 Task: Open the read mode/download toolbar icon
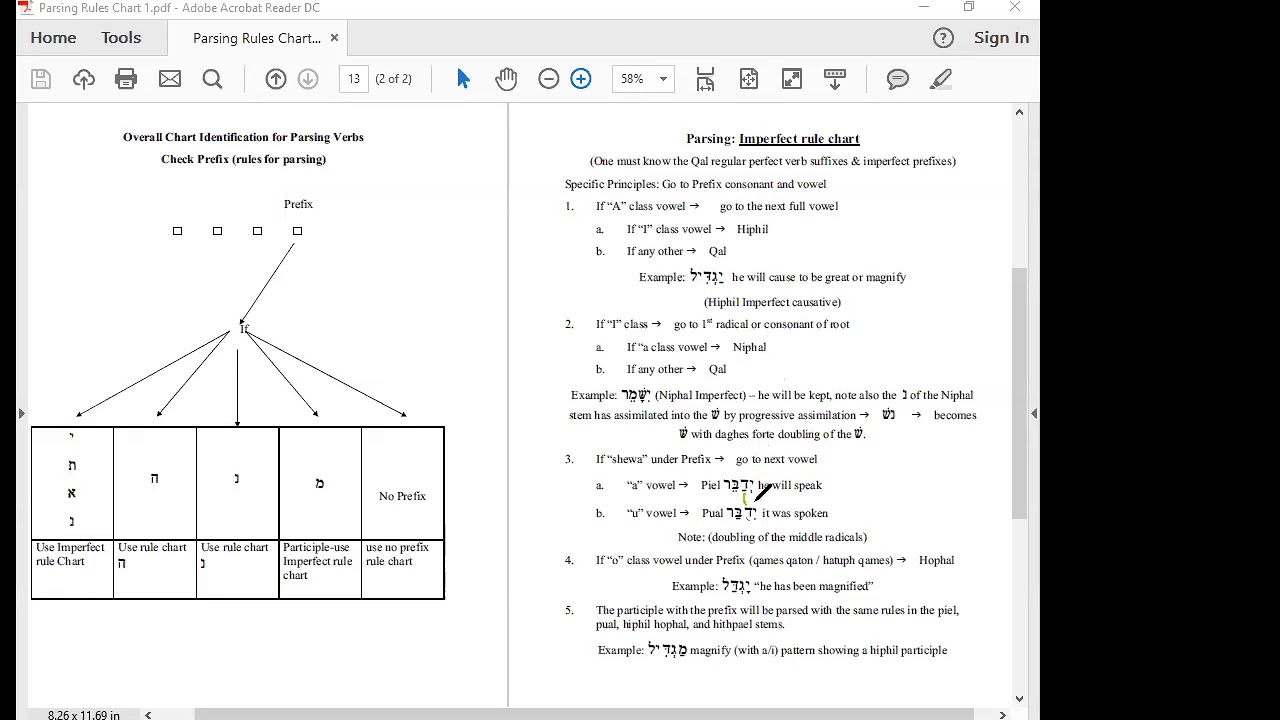point(835,79)
